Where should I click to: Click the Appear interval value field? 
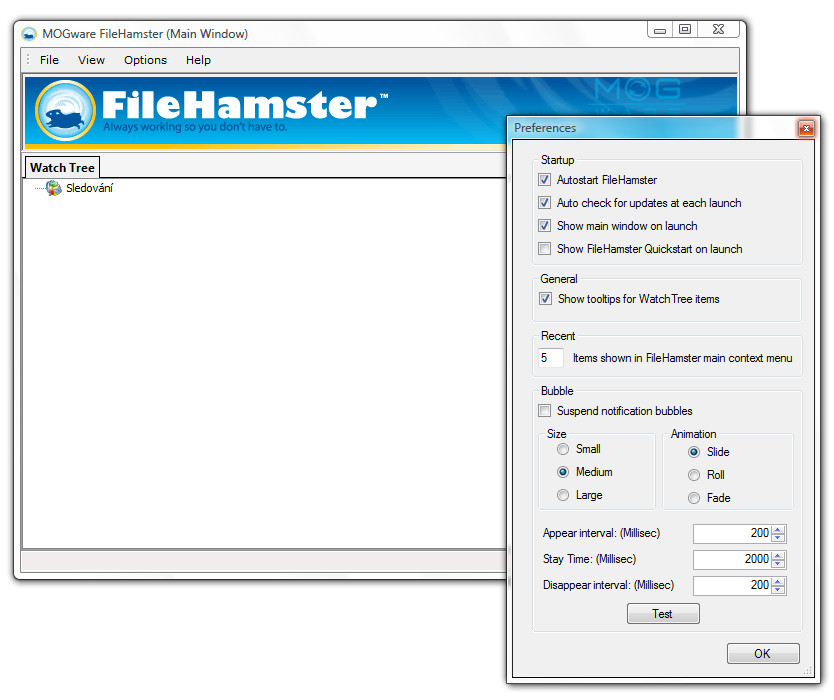(732, 533)
